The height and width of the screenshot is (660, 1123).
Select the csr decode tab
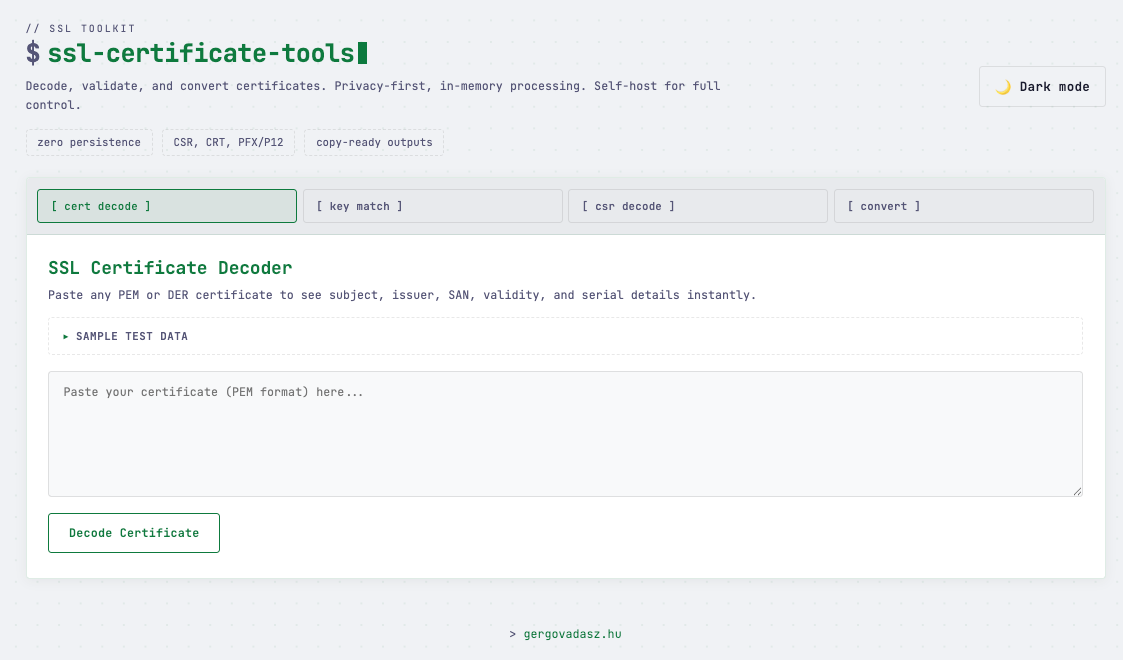(x=698, y=206)
